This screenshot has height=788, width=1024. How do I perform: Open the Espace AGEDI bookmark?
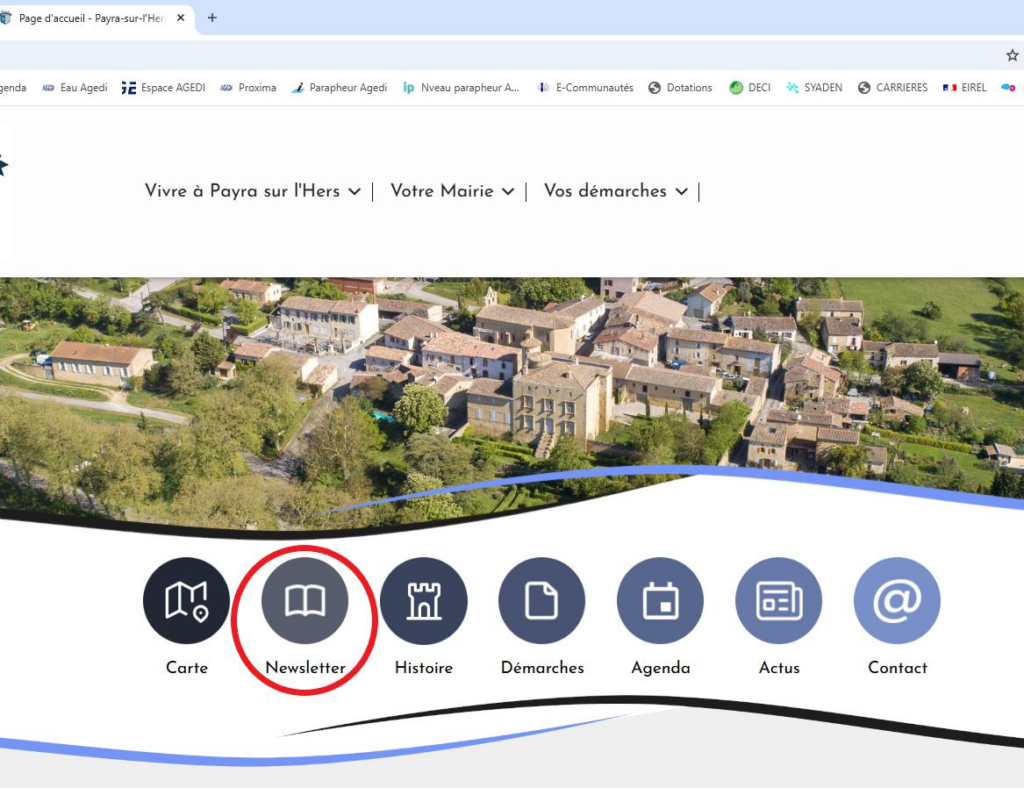(163, 88)
